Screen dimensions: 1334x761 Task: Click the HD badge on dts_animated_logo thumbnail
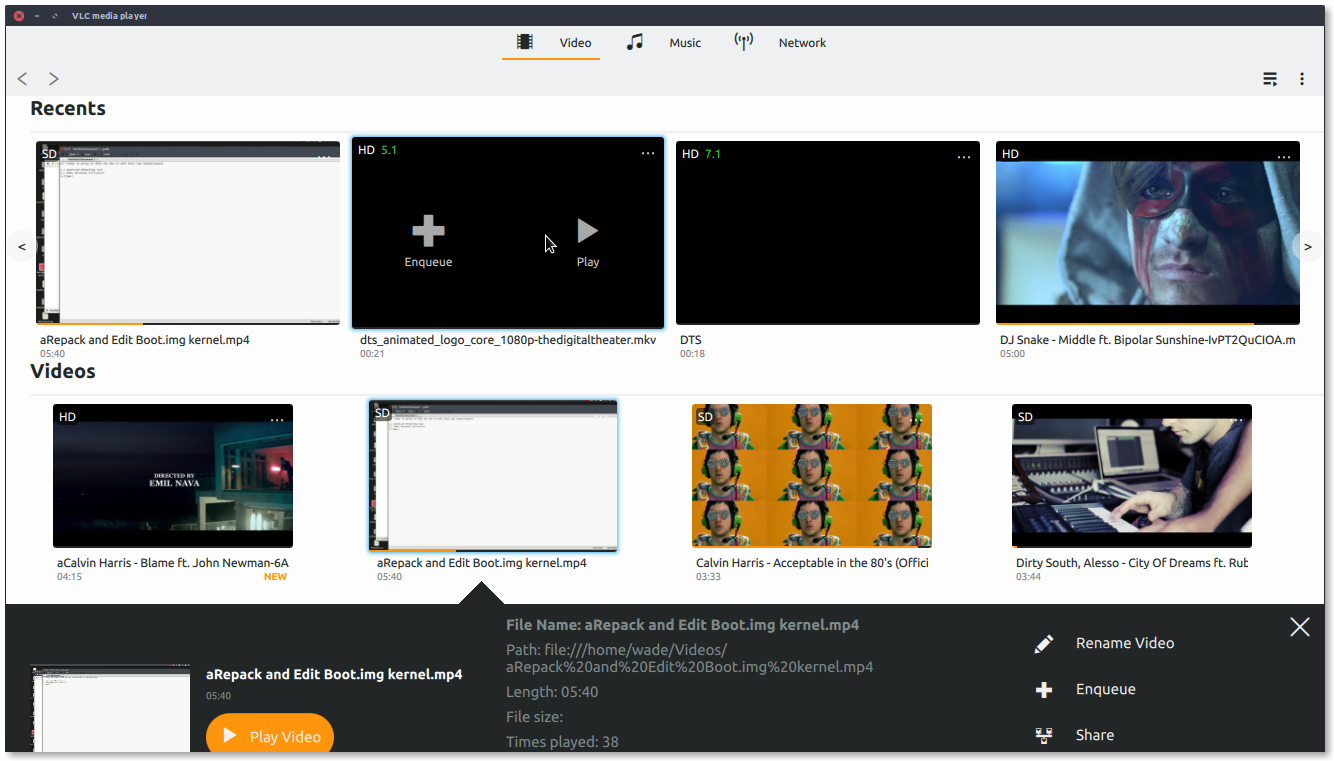366,150
